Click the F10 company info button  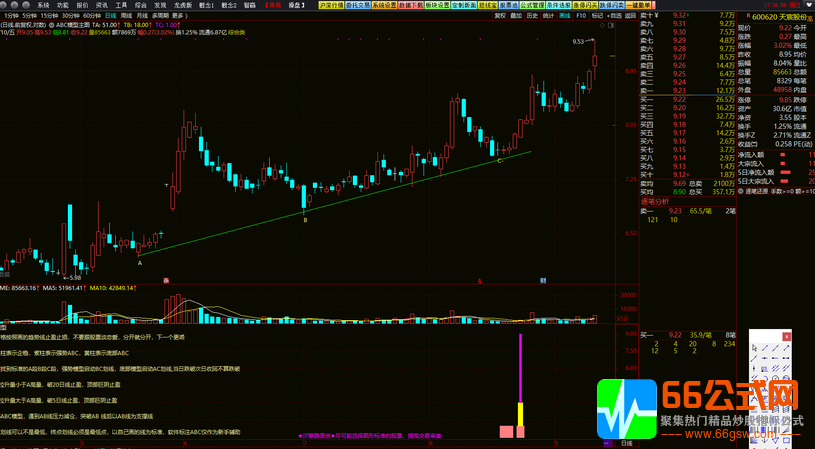[x=582, y=17]
